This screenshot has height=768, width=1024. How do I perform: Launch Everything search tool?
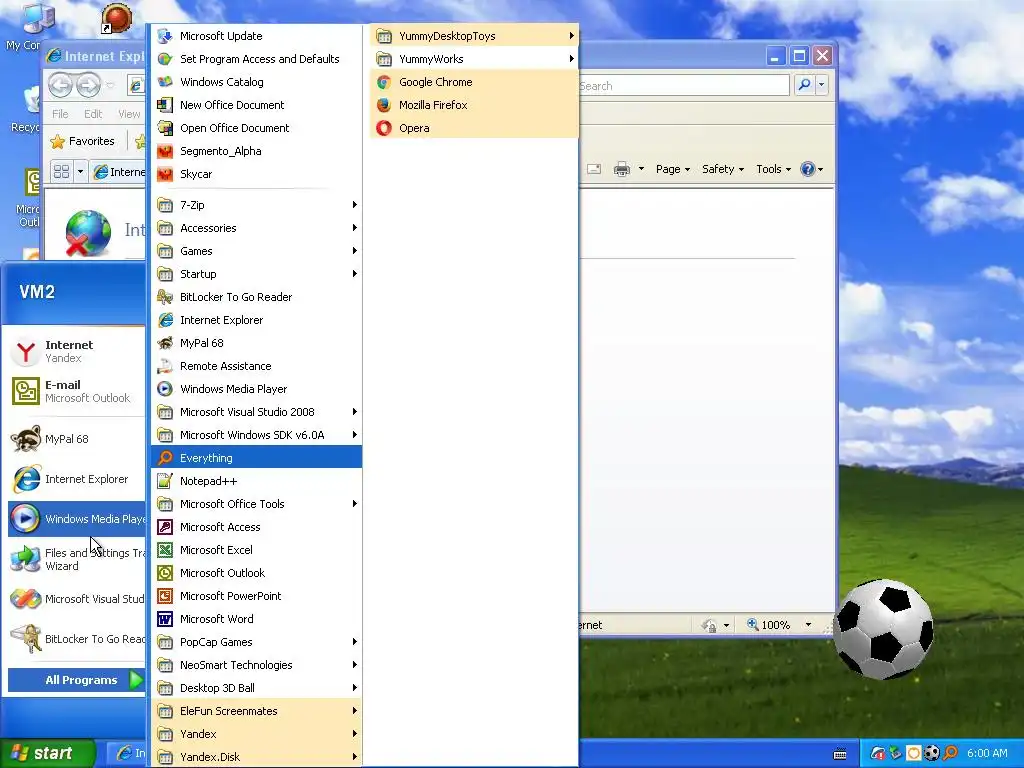pyautogui.click(x=256, y=458)
